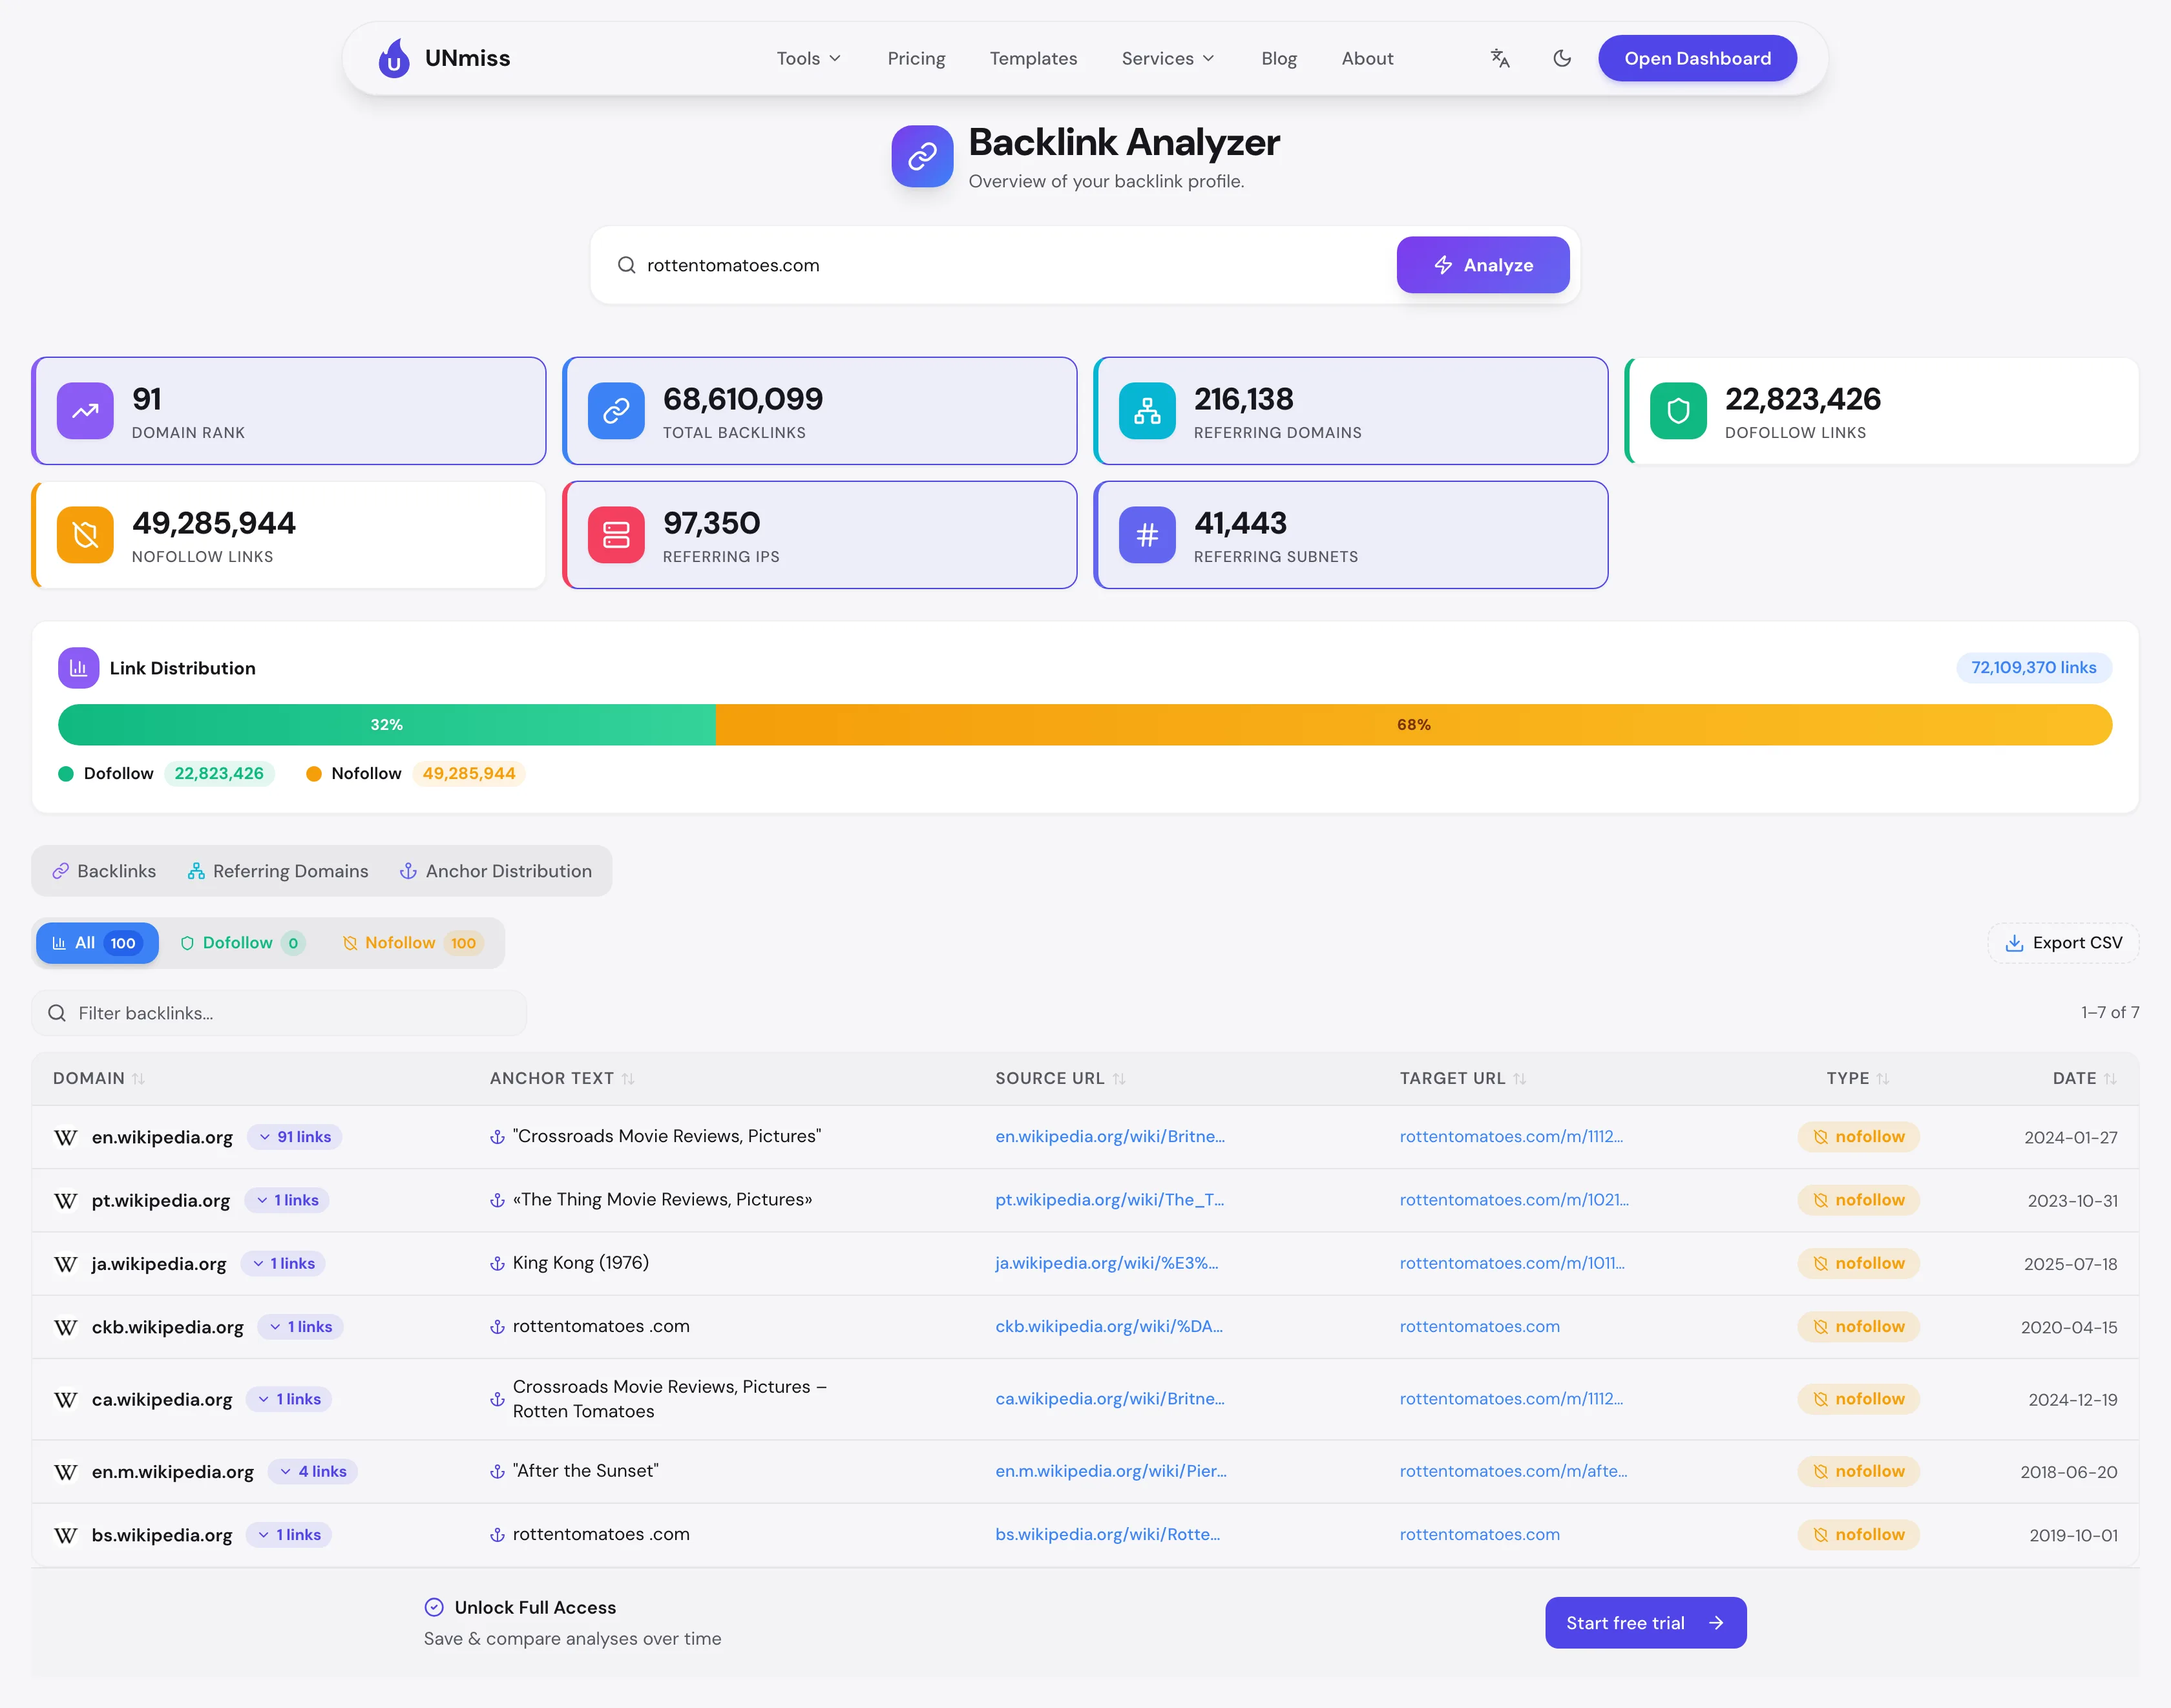Image resolution: width=2171 pixels, height=1708 pixels.
Task: Click Start free trial button
Action: point(1646,1623)
